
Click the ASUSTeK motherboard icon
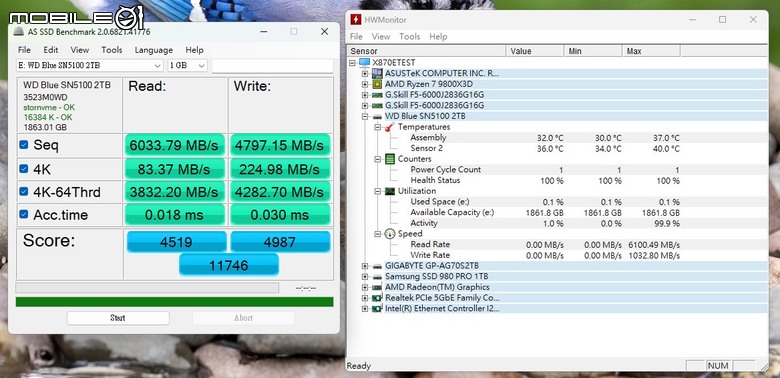pos(378,73)
